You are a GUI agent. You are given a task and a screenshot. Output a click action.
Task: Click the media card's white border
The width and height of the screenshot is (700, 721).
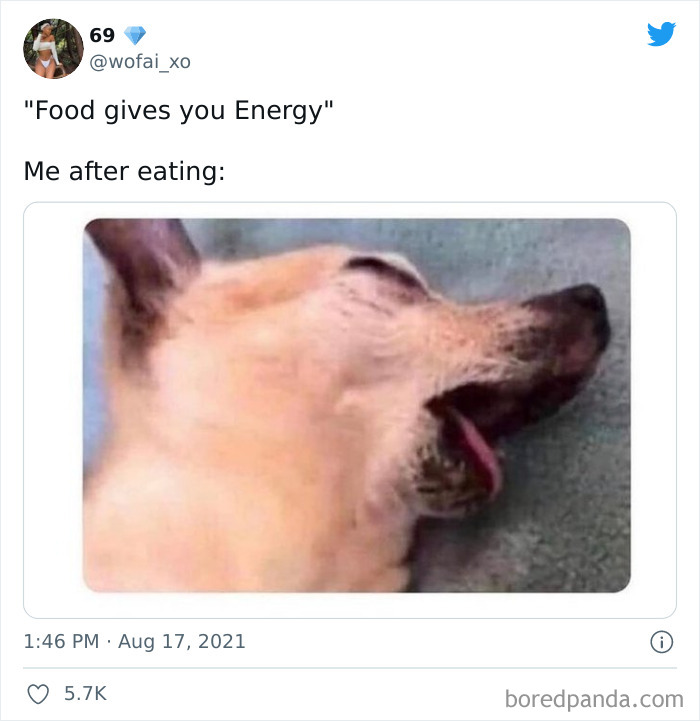[53, 405]
